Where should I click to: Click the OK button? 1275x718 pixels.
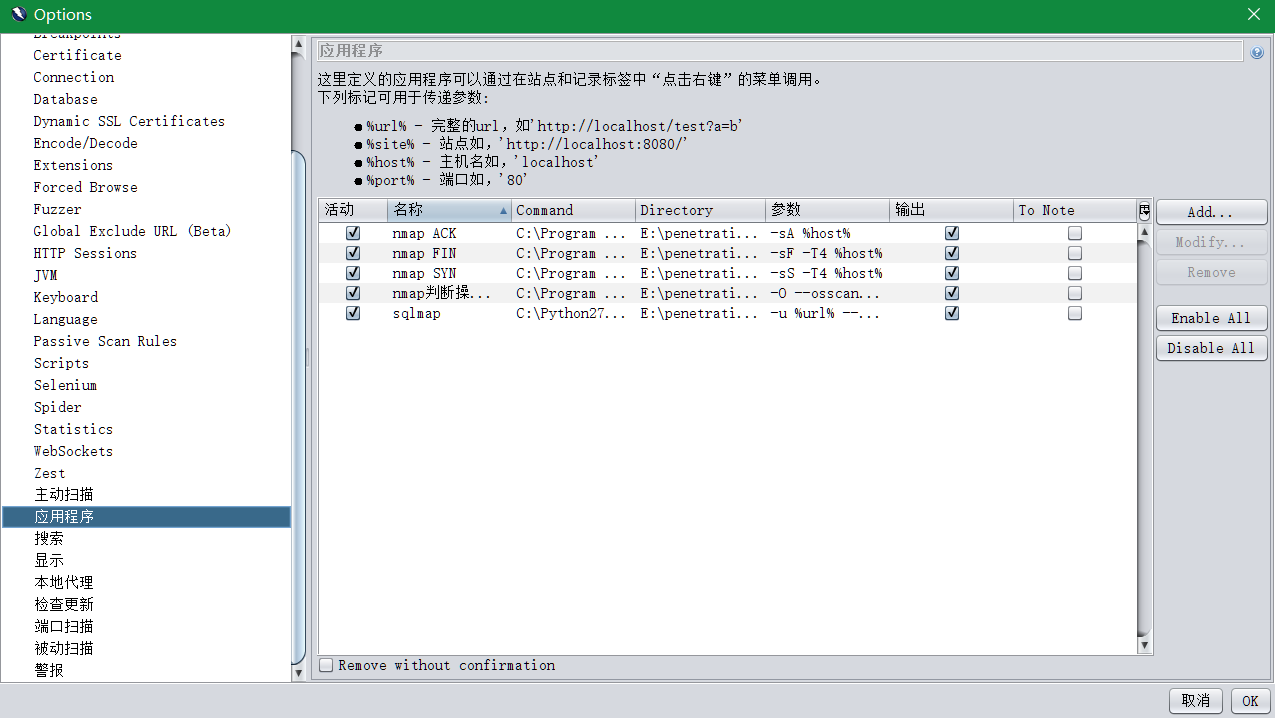pyautogui.click(x=1250, y=701)
